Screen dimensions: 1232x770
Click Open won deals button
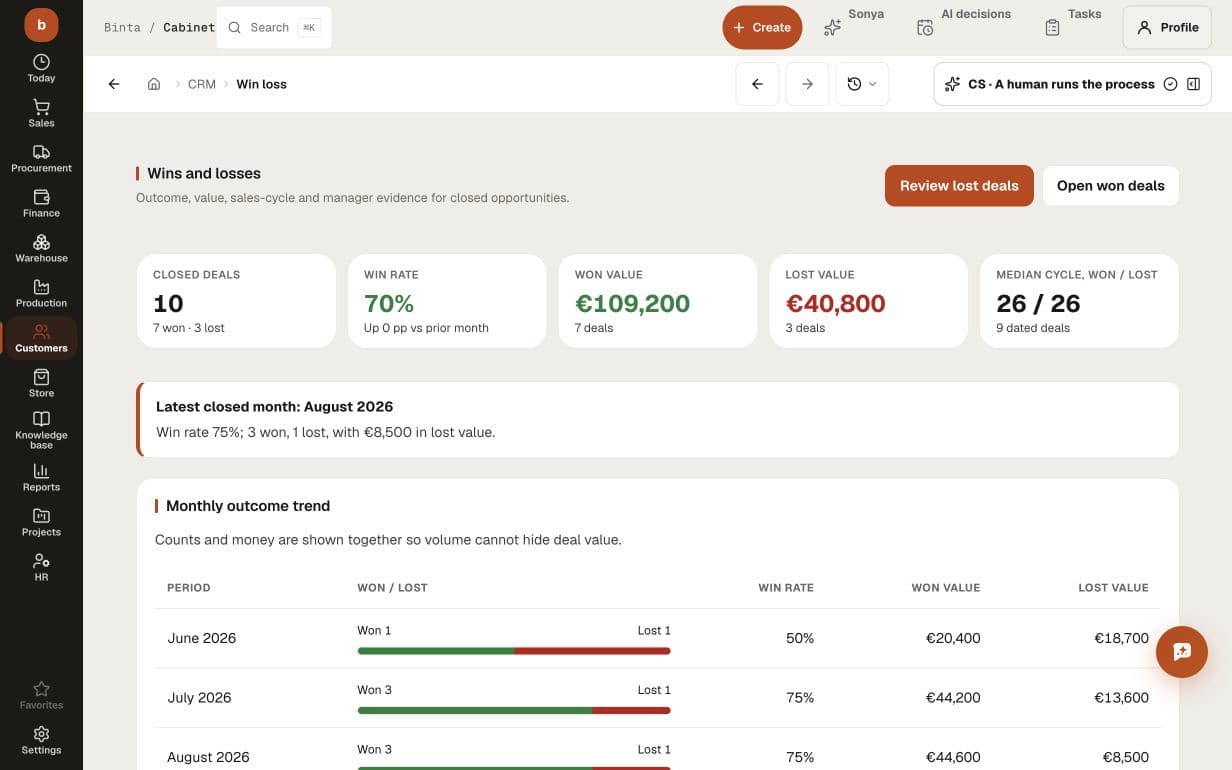tap(1111, 186)
